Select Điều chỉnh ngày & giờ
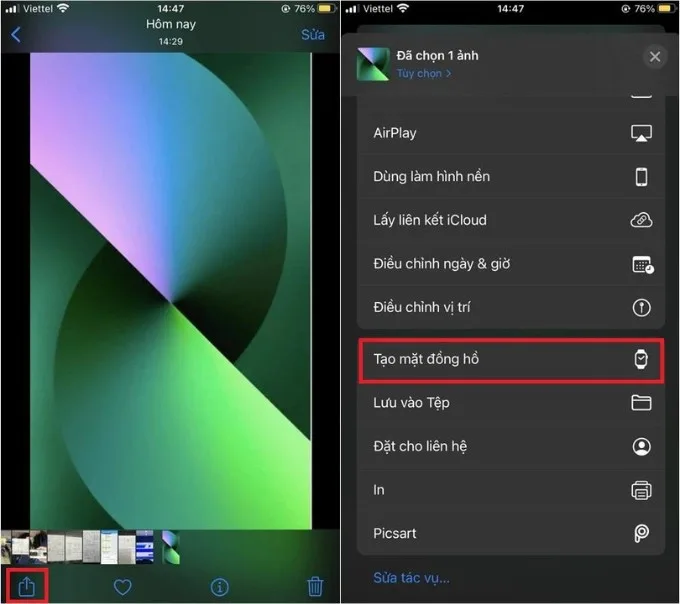This screenshot has height=604, width=680. [510, 264]
